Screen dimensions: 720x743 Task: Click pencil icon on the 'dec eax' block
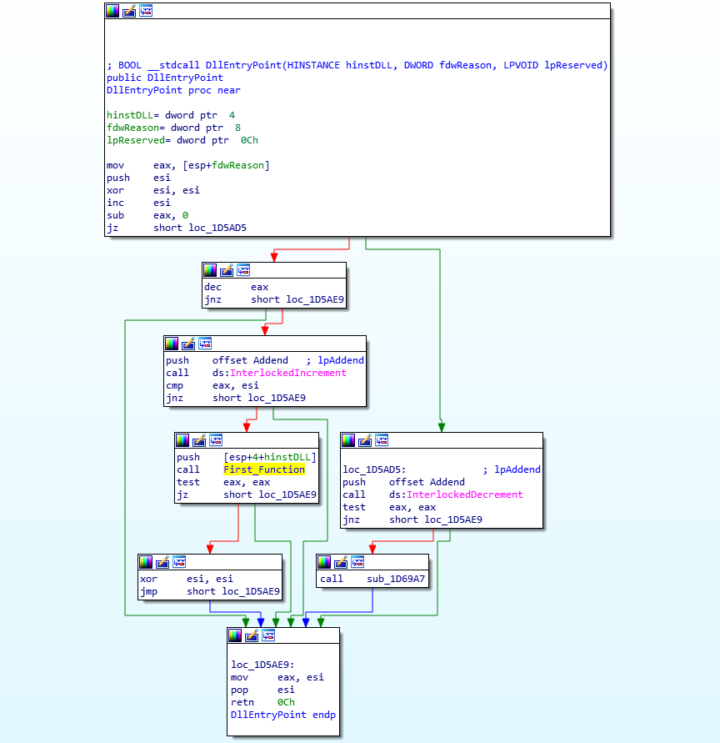point(227,271)
